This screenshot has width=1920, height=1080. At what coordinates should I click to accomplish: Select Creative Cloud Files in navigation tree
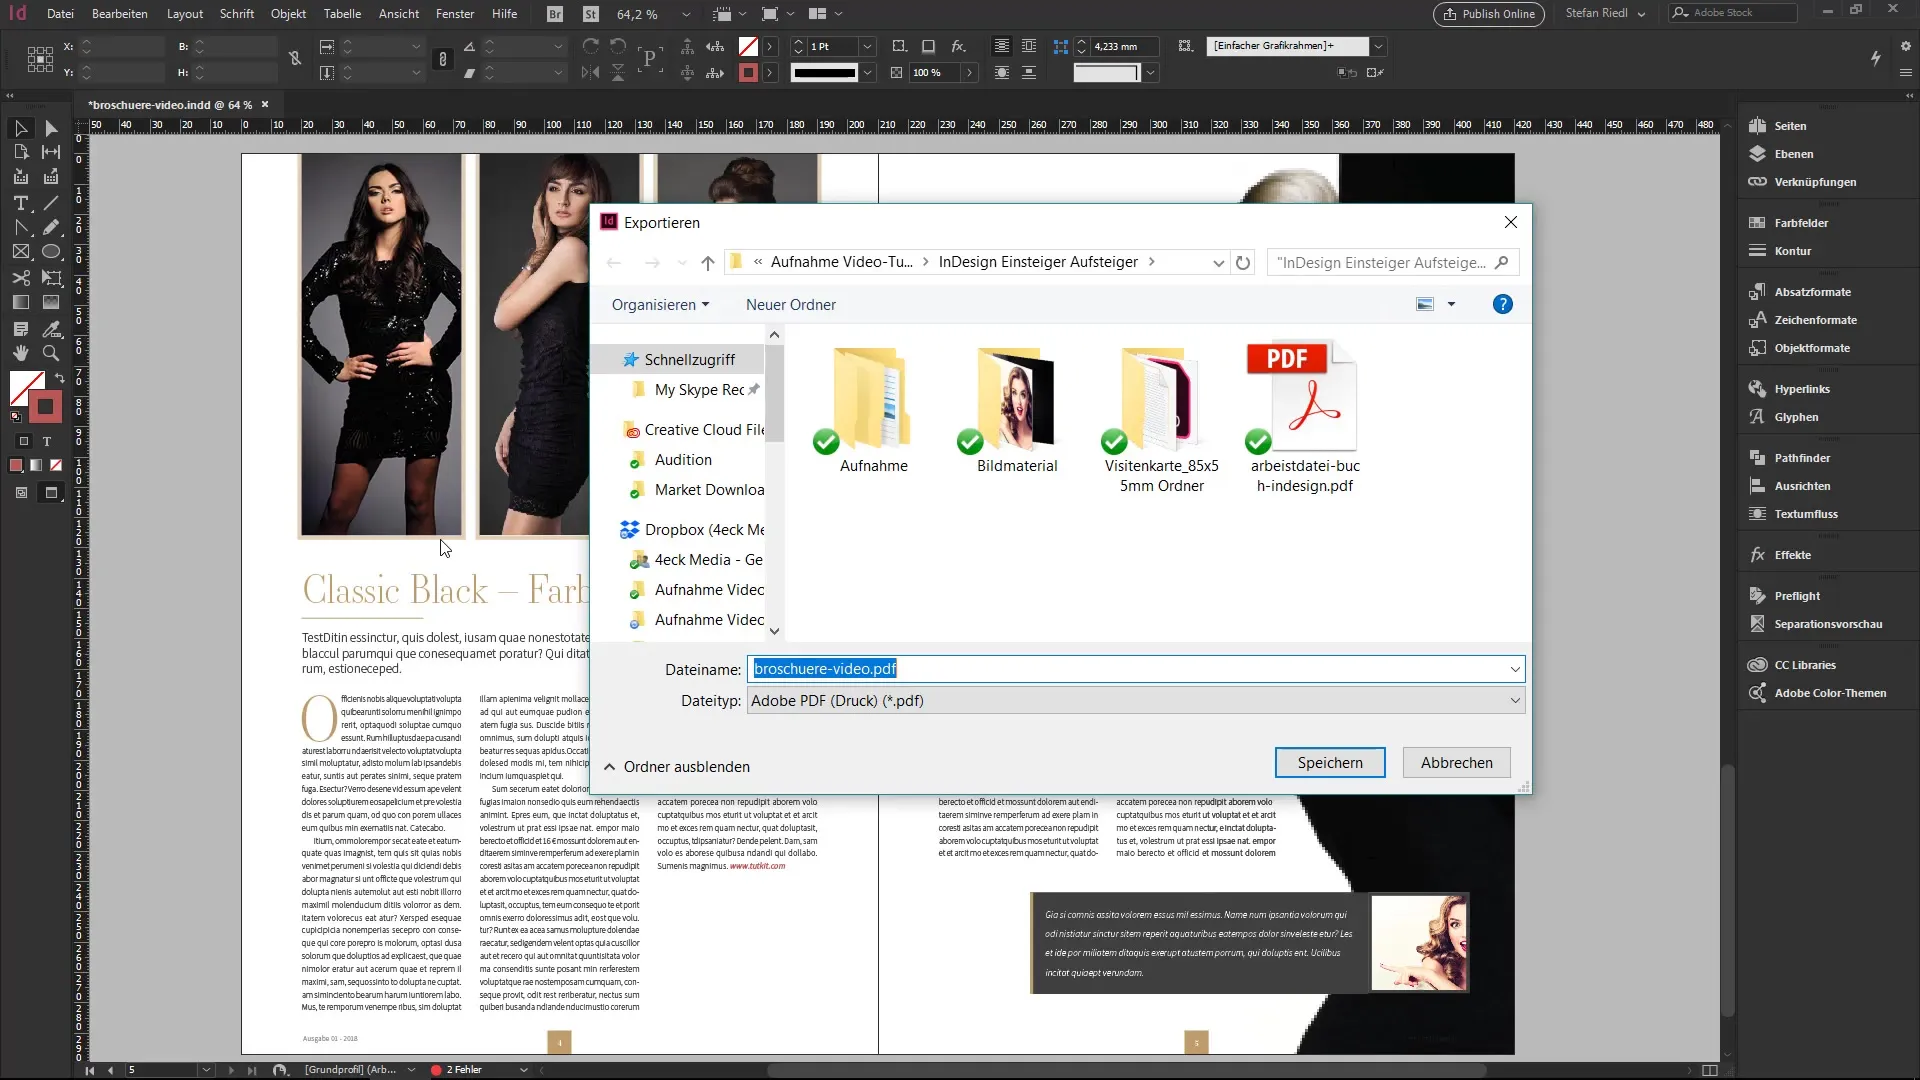(693, 430)
